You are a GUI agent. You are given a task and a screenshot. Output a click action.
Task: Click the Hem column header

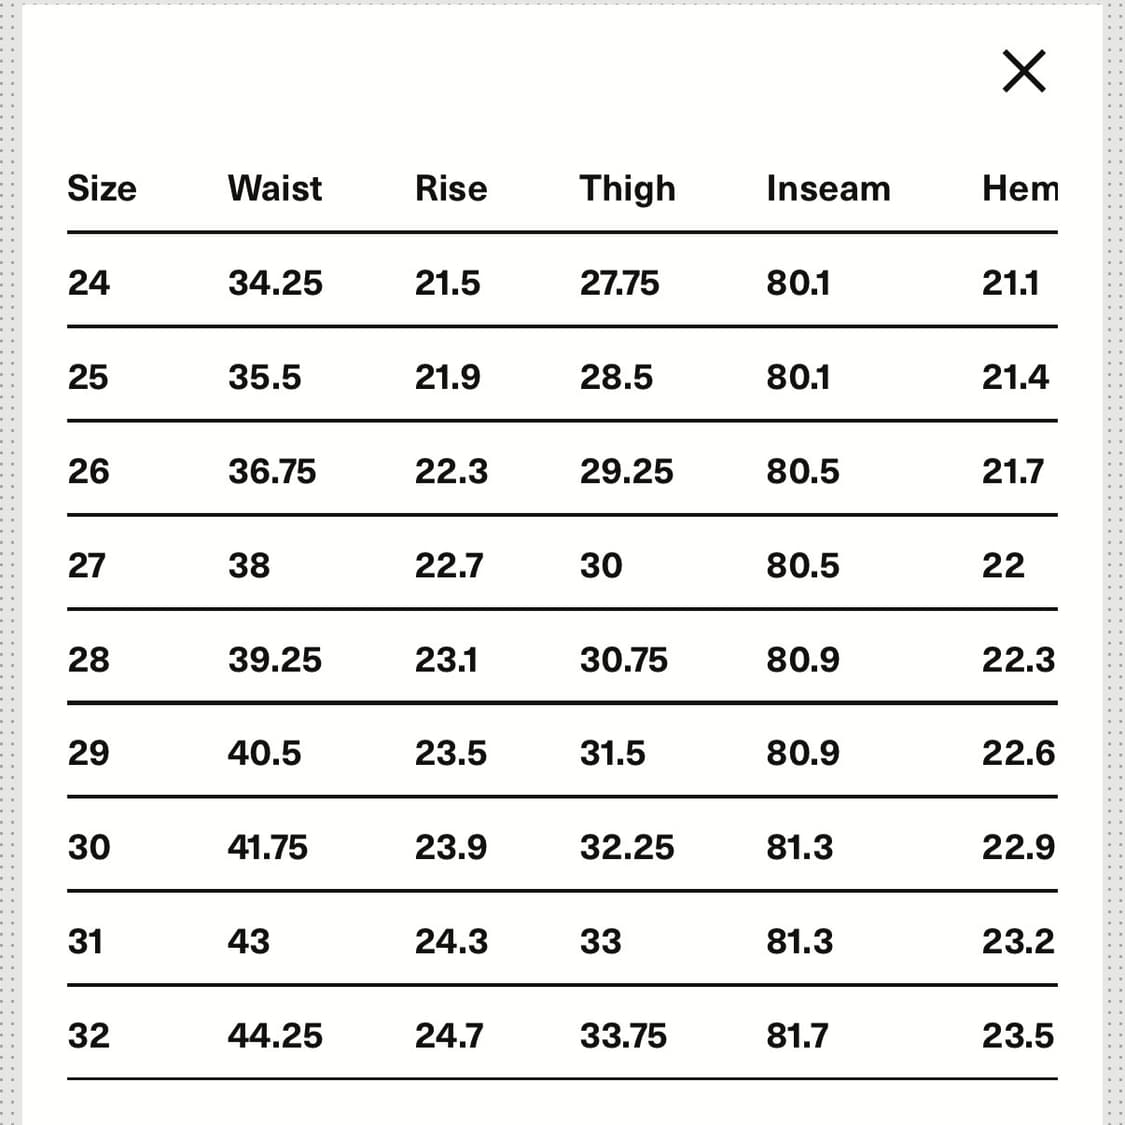1020,189
